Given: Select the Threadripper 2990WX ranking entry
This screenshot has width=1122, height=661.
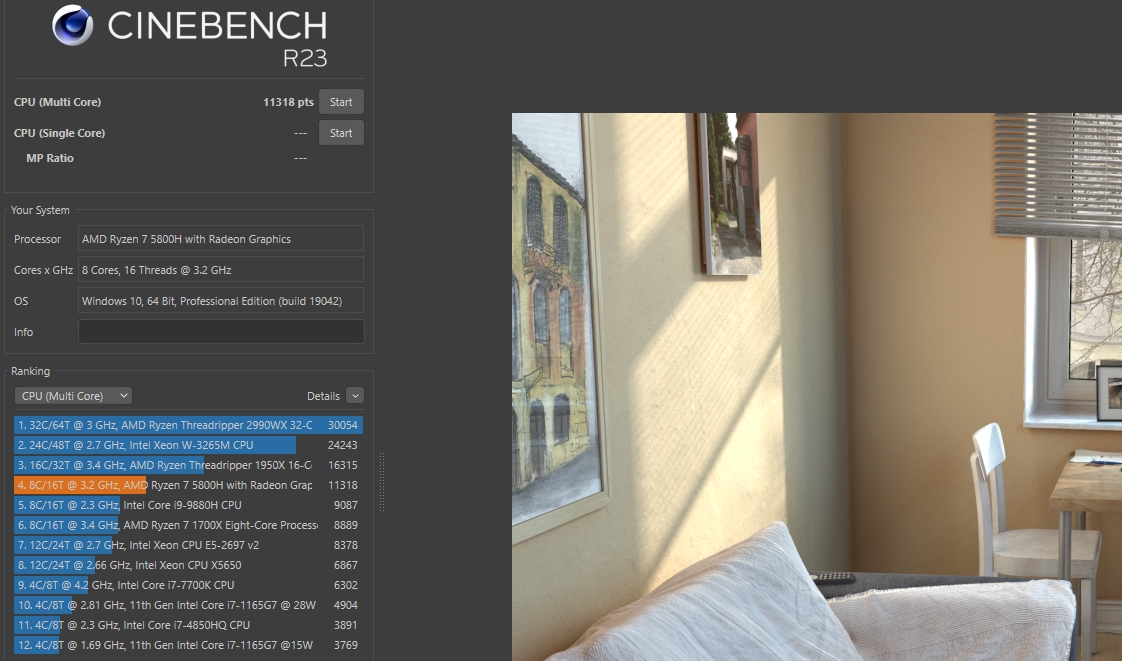Looking at the screenshot, I should tap(188, 425).
